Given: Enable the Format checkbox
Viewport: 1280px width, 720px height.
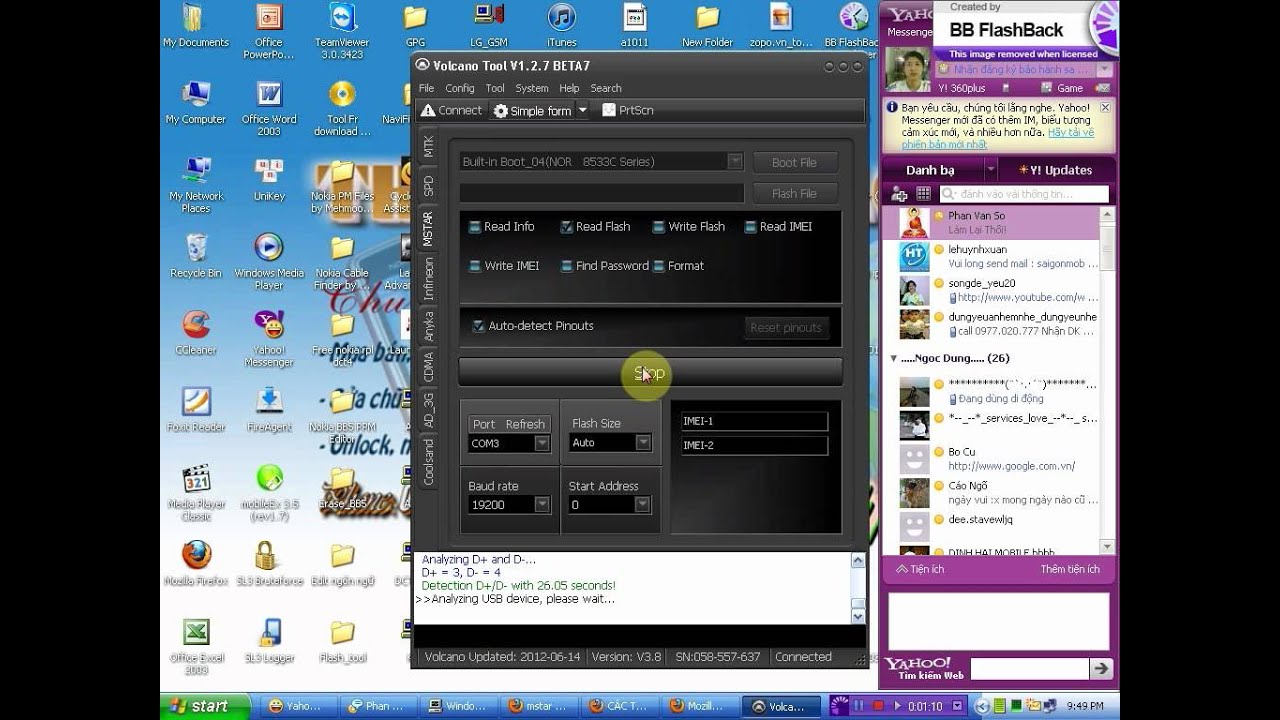Looking at the screenshot, I should 659,266.
